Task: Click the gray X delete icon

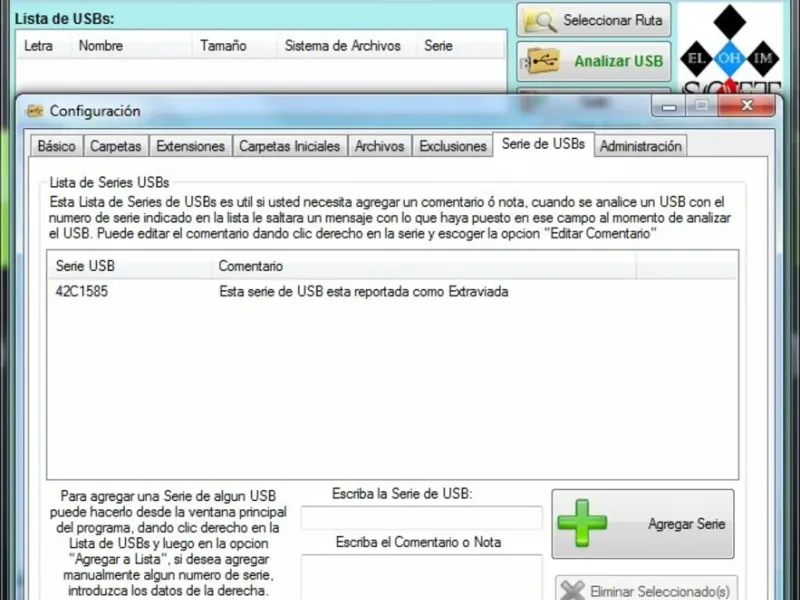Action: [x=572, y=591]
